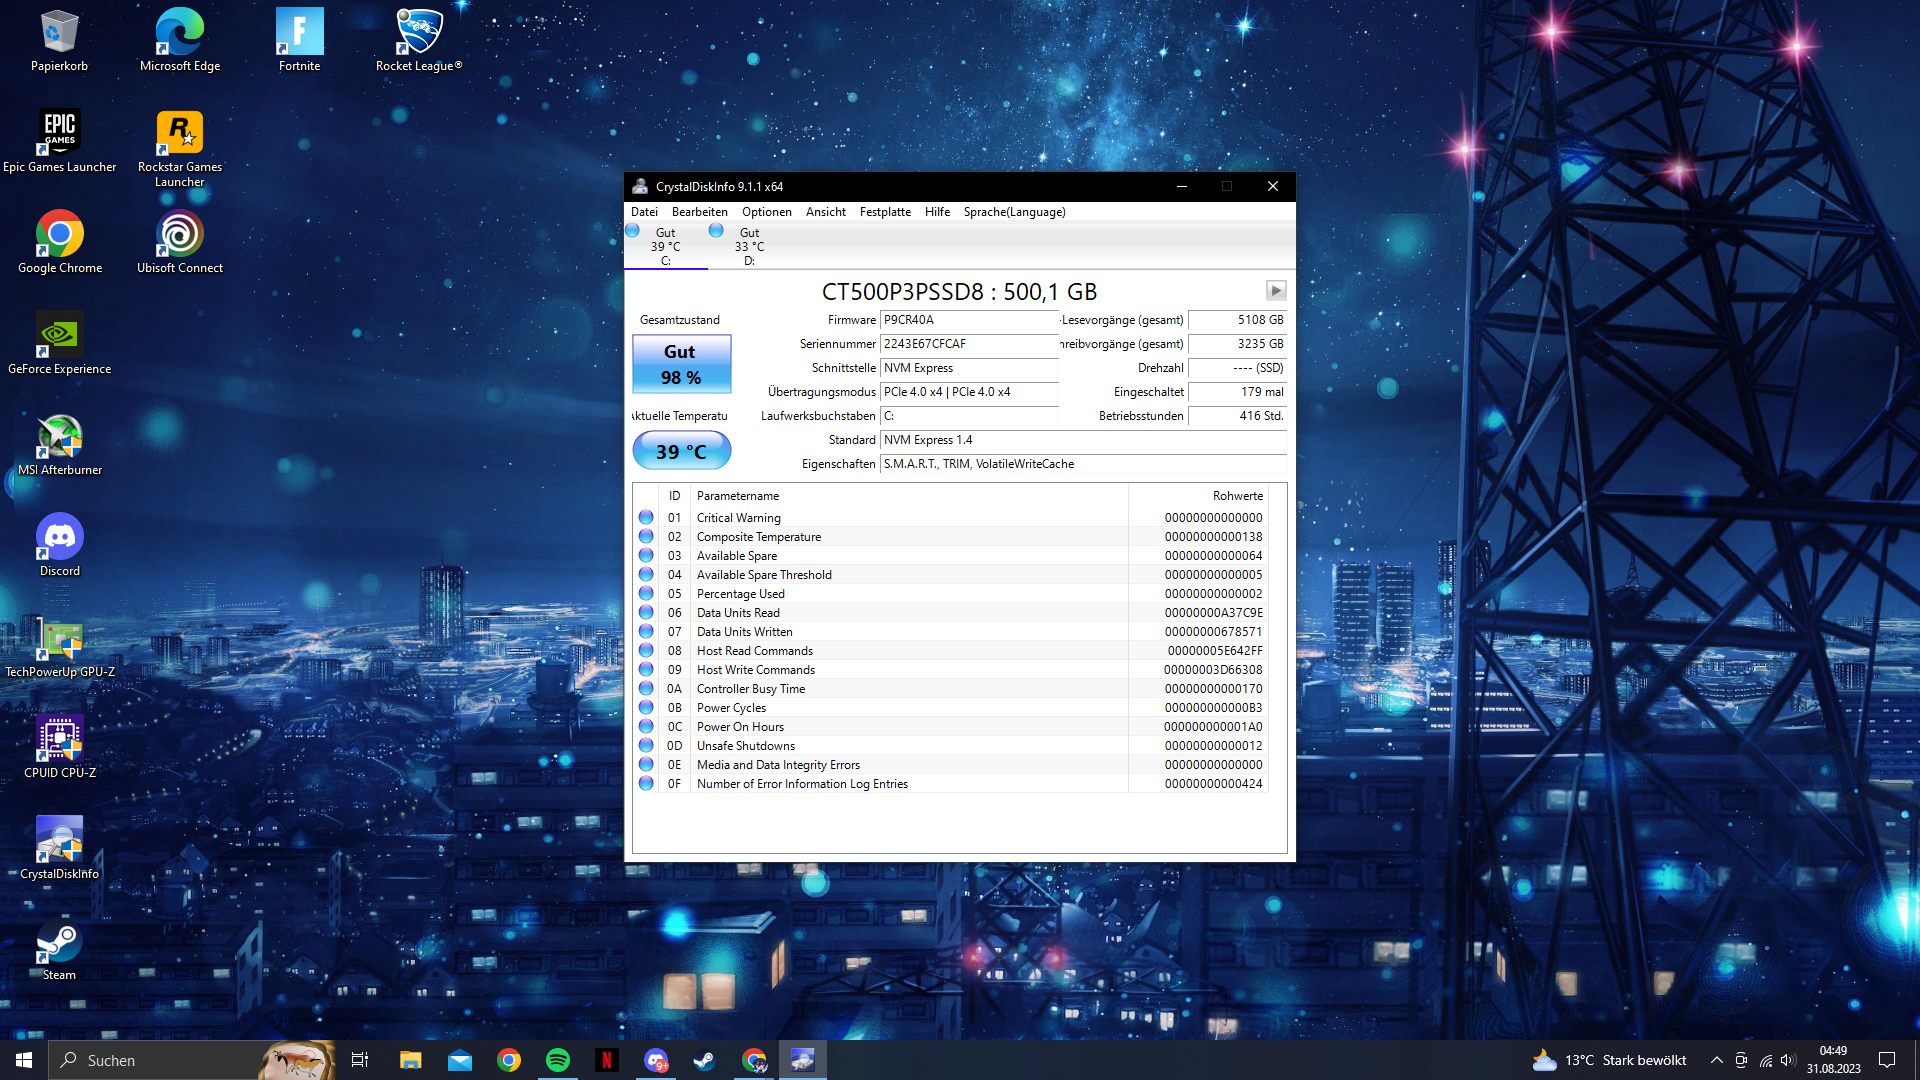The height and width of the screenshot is (1080, 1920).
Task: Click the Netflix taskbar icon
Action: [x=607, y=1060]
